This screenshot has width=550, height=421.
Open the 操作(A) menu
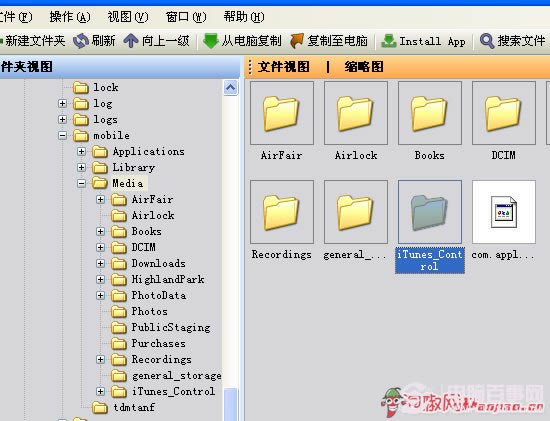pyautogui.click(x=70, y=17)
